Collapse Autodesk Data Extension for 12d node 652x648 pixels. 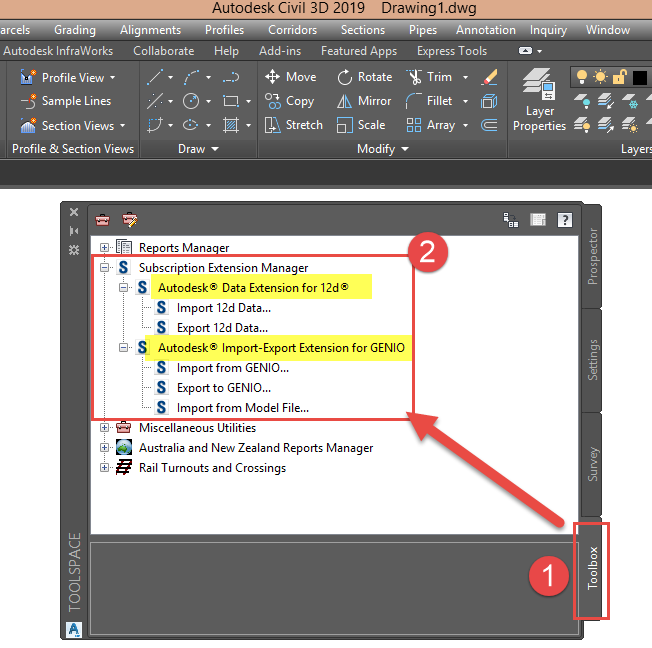coord(123,288)
